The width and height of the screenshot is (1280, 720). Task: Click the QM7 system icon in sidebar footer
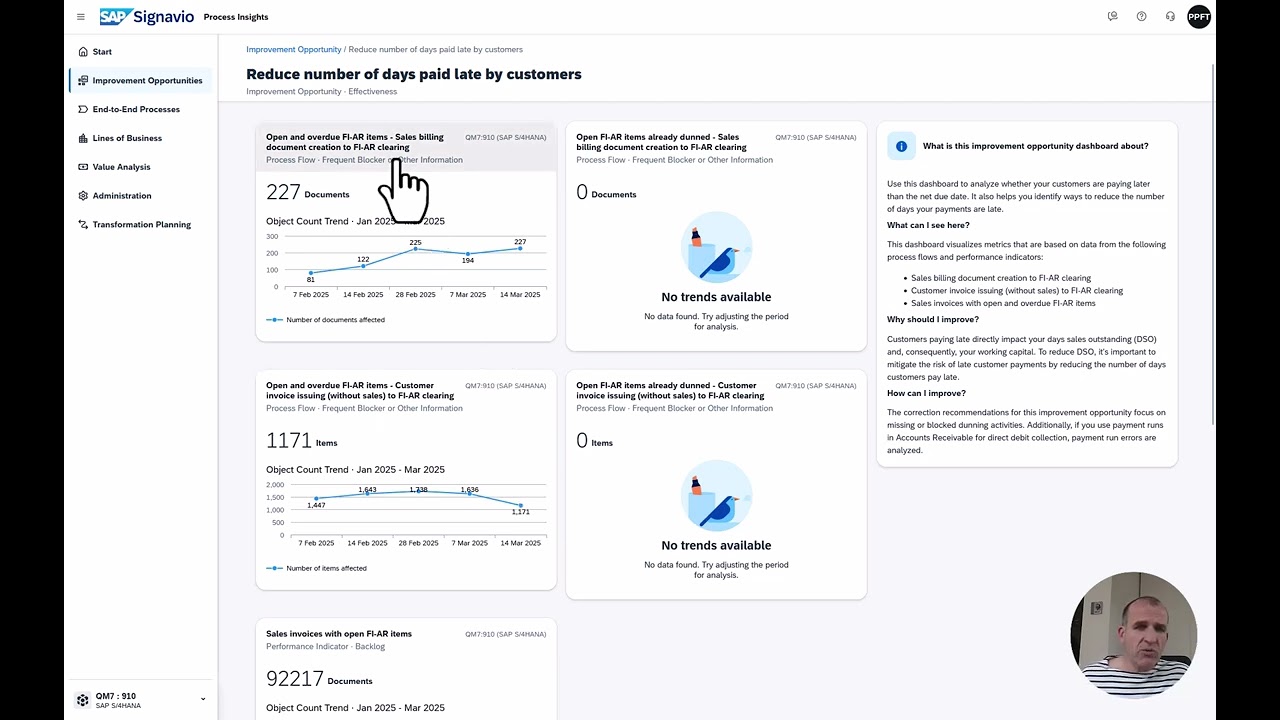tap(82, 700)
